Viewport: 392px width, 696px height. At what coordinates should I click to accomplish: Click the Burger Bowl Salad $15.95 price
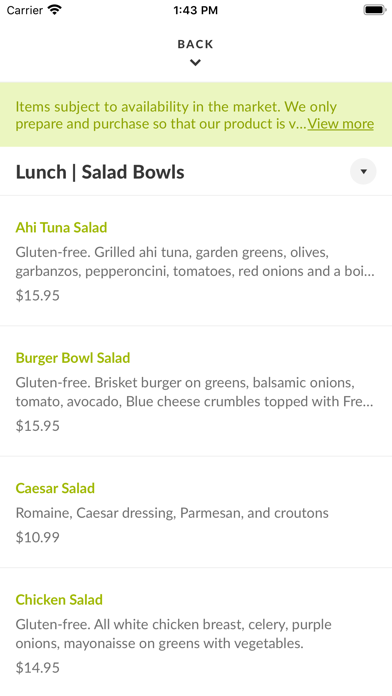click(x=38, y=426)
